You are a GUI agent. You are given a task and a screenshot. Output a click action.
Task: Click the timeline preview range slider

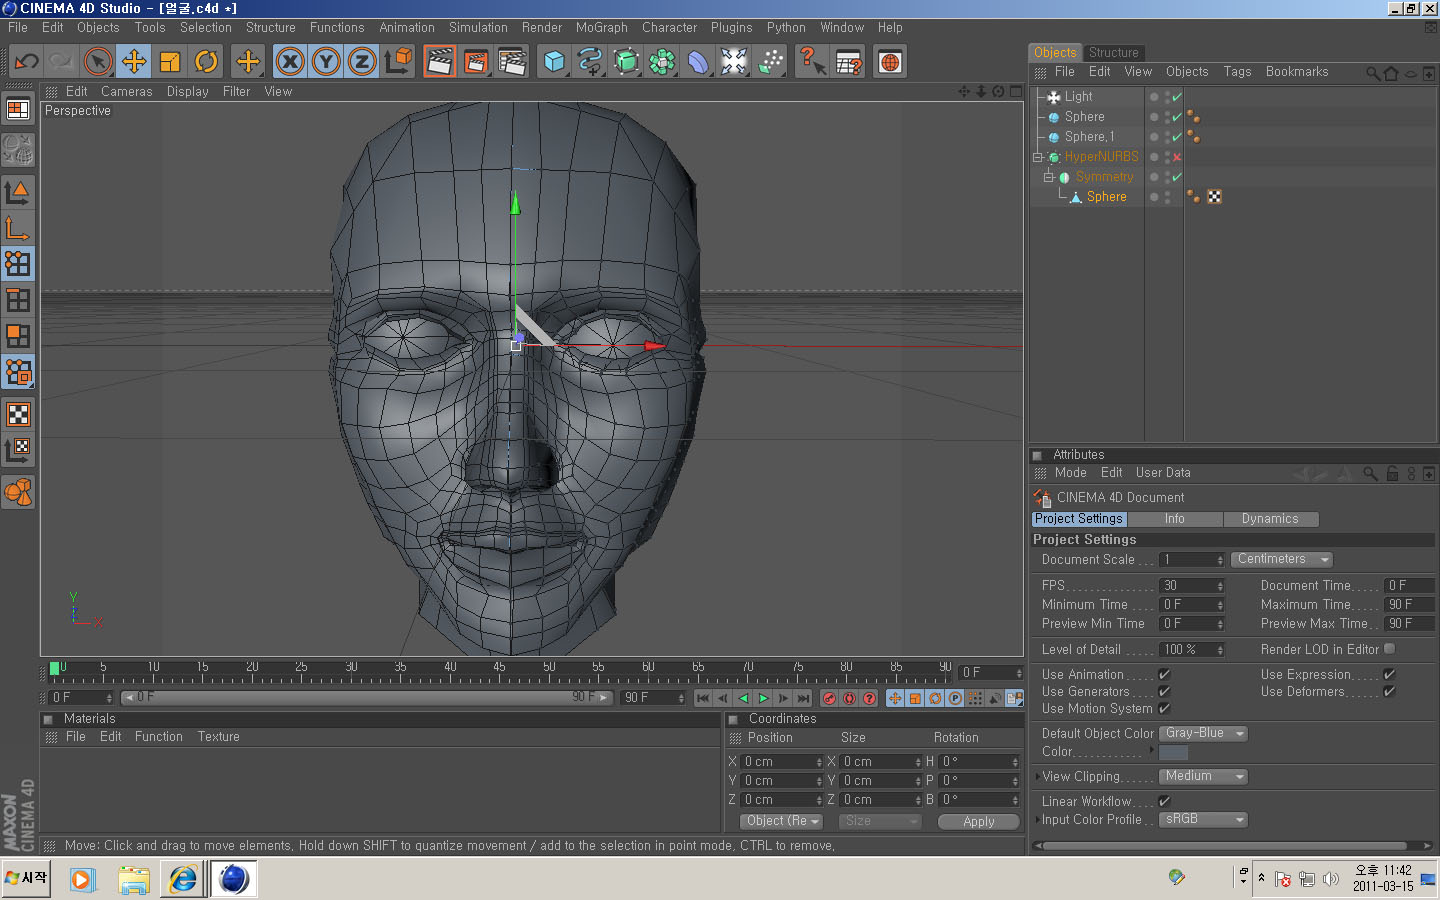(x=366, y=698)
